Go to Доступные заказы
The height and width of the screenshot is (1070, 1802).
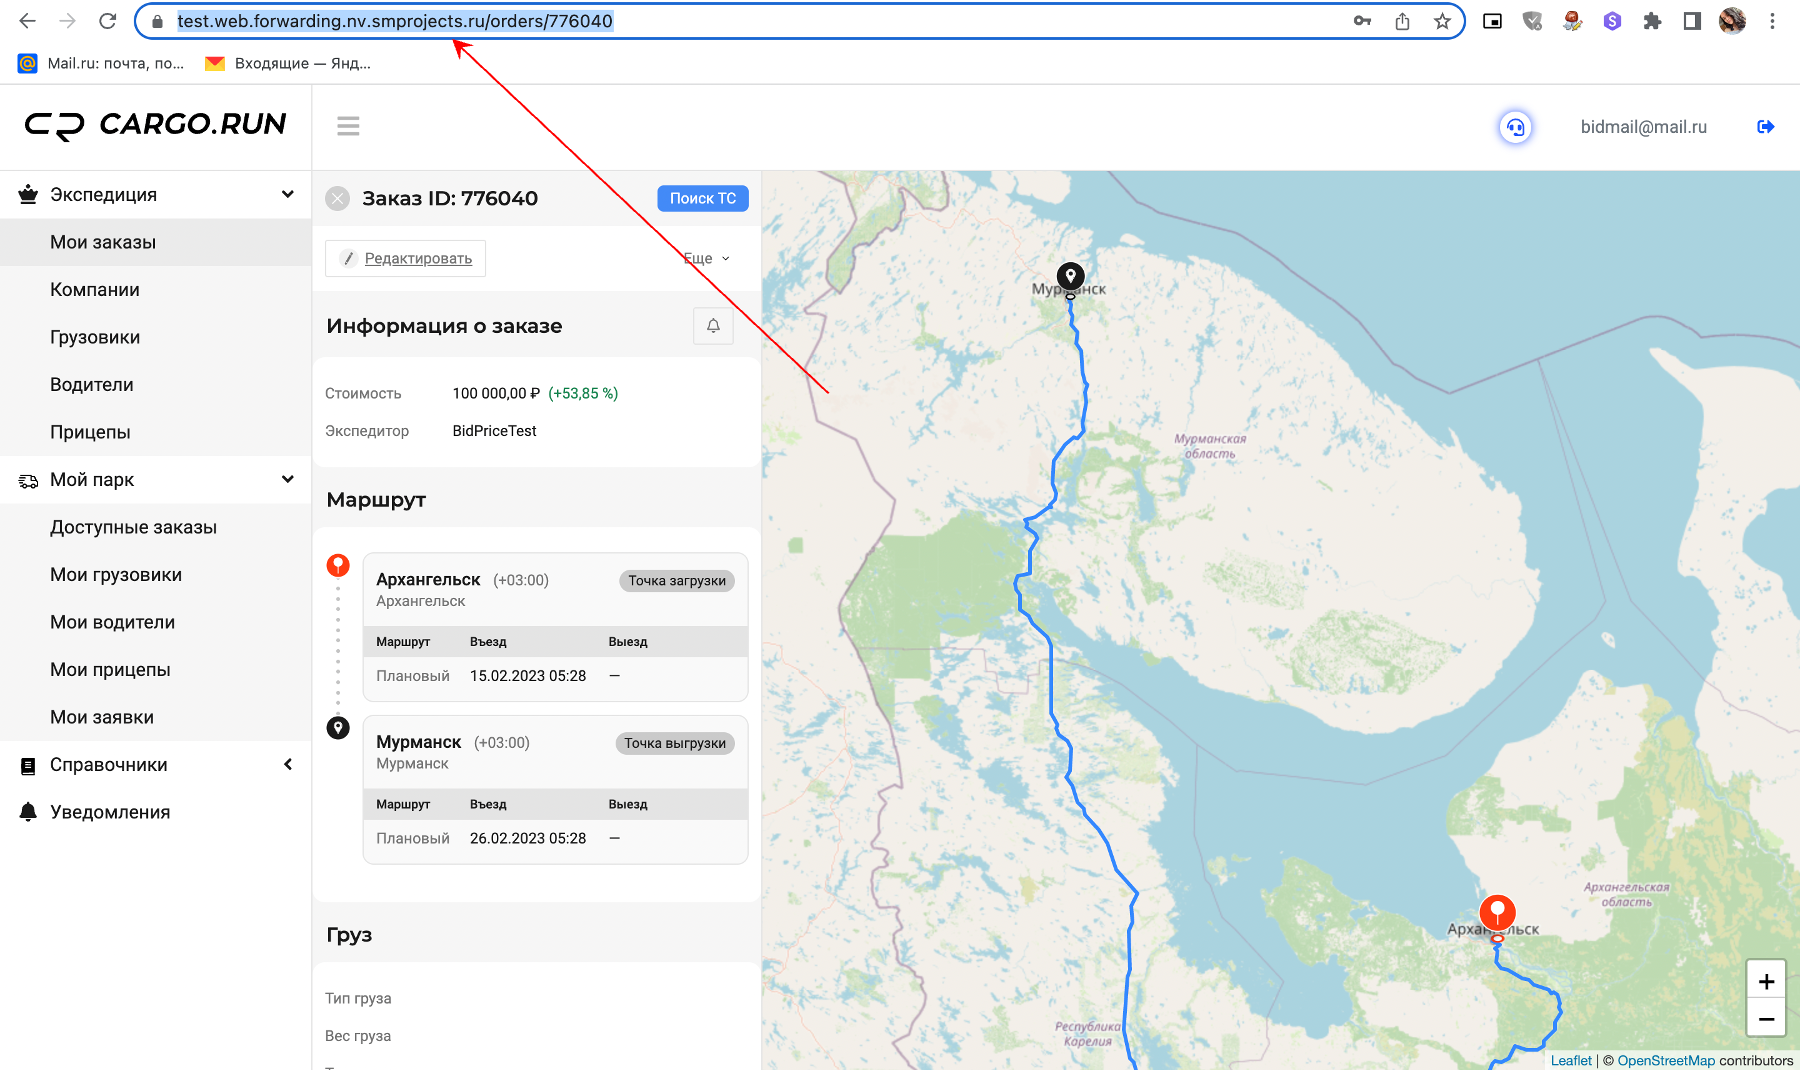point(133,527)
